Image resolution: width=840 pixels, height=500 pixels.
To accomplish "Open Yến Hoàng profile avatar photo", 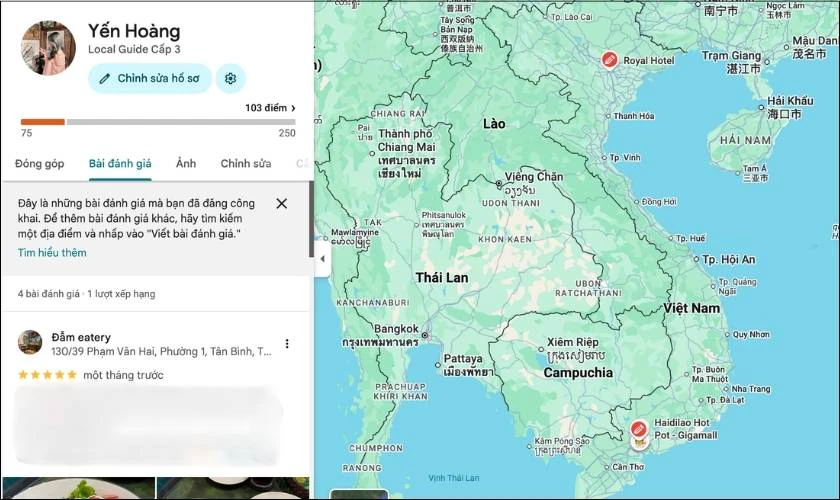I will (x=48, y=48).
